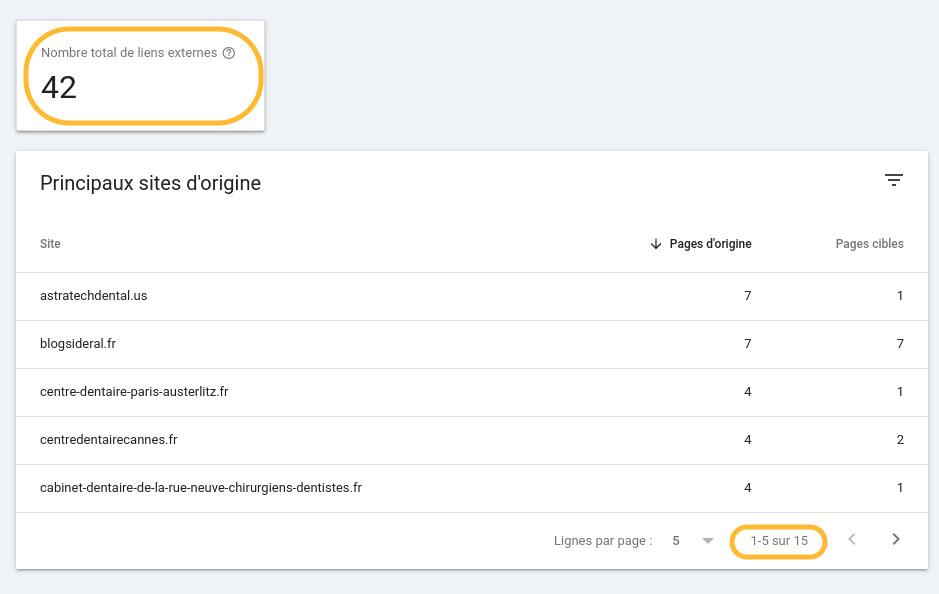Change the value 5 in lines per page
The image size is (939, 594).
(676, 540)
